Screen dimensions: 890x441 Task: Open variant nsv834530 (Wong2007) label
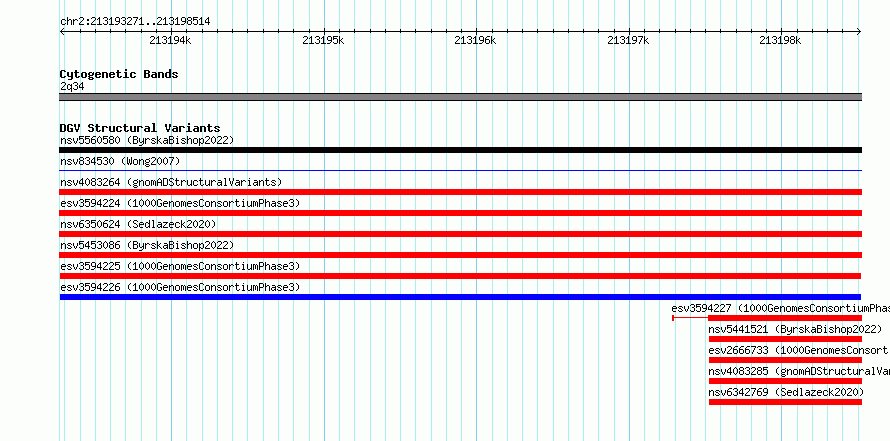[120, 161]
